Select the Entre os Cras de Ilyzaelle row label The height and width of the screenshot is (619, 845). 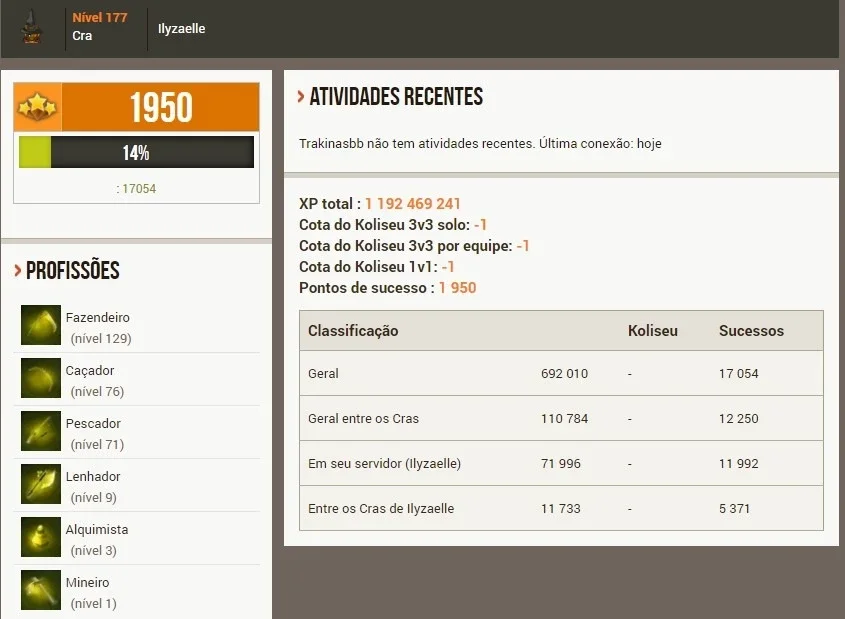pyautogui.click(x=381, y=509)
